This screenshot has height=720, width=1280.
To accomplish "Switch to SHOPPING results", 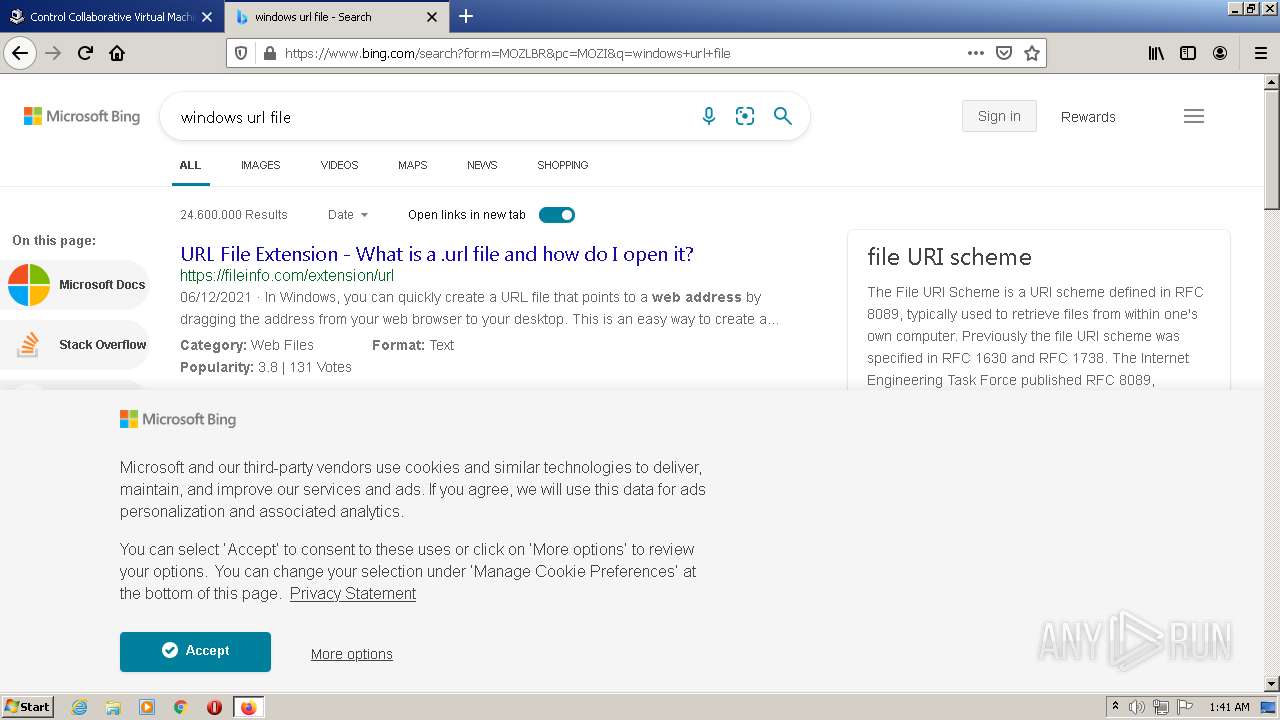I will pyautogui.click(x=562, y=165).
